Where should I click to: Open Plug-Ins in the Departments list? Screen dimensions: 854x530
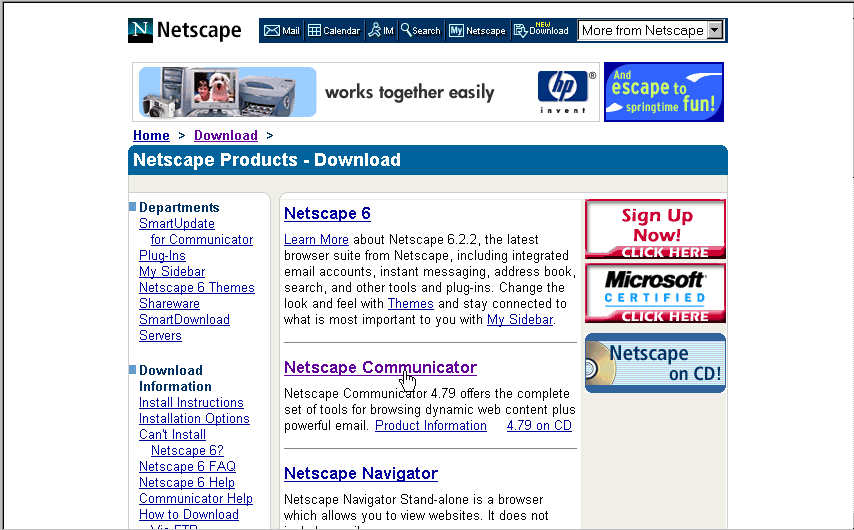[x=162, y=256]
